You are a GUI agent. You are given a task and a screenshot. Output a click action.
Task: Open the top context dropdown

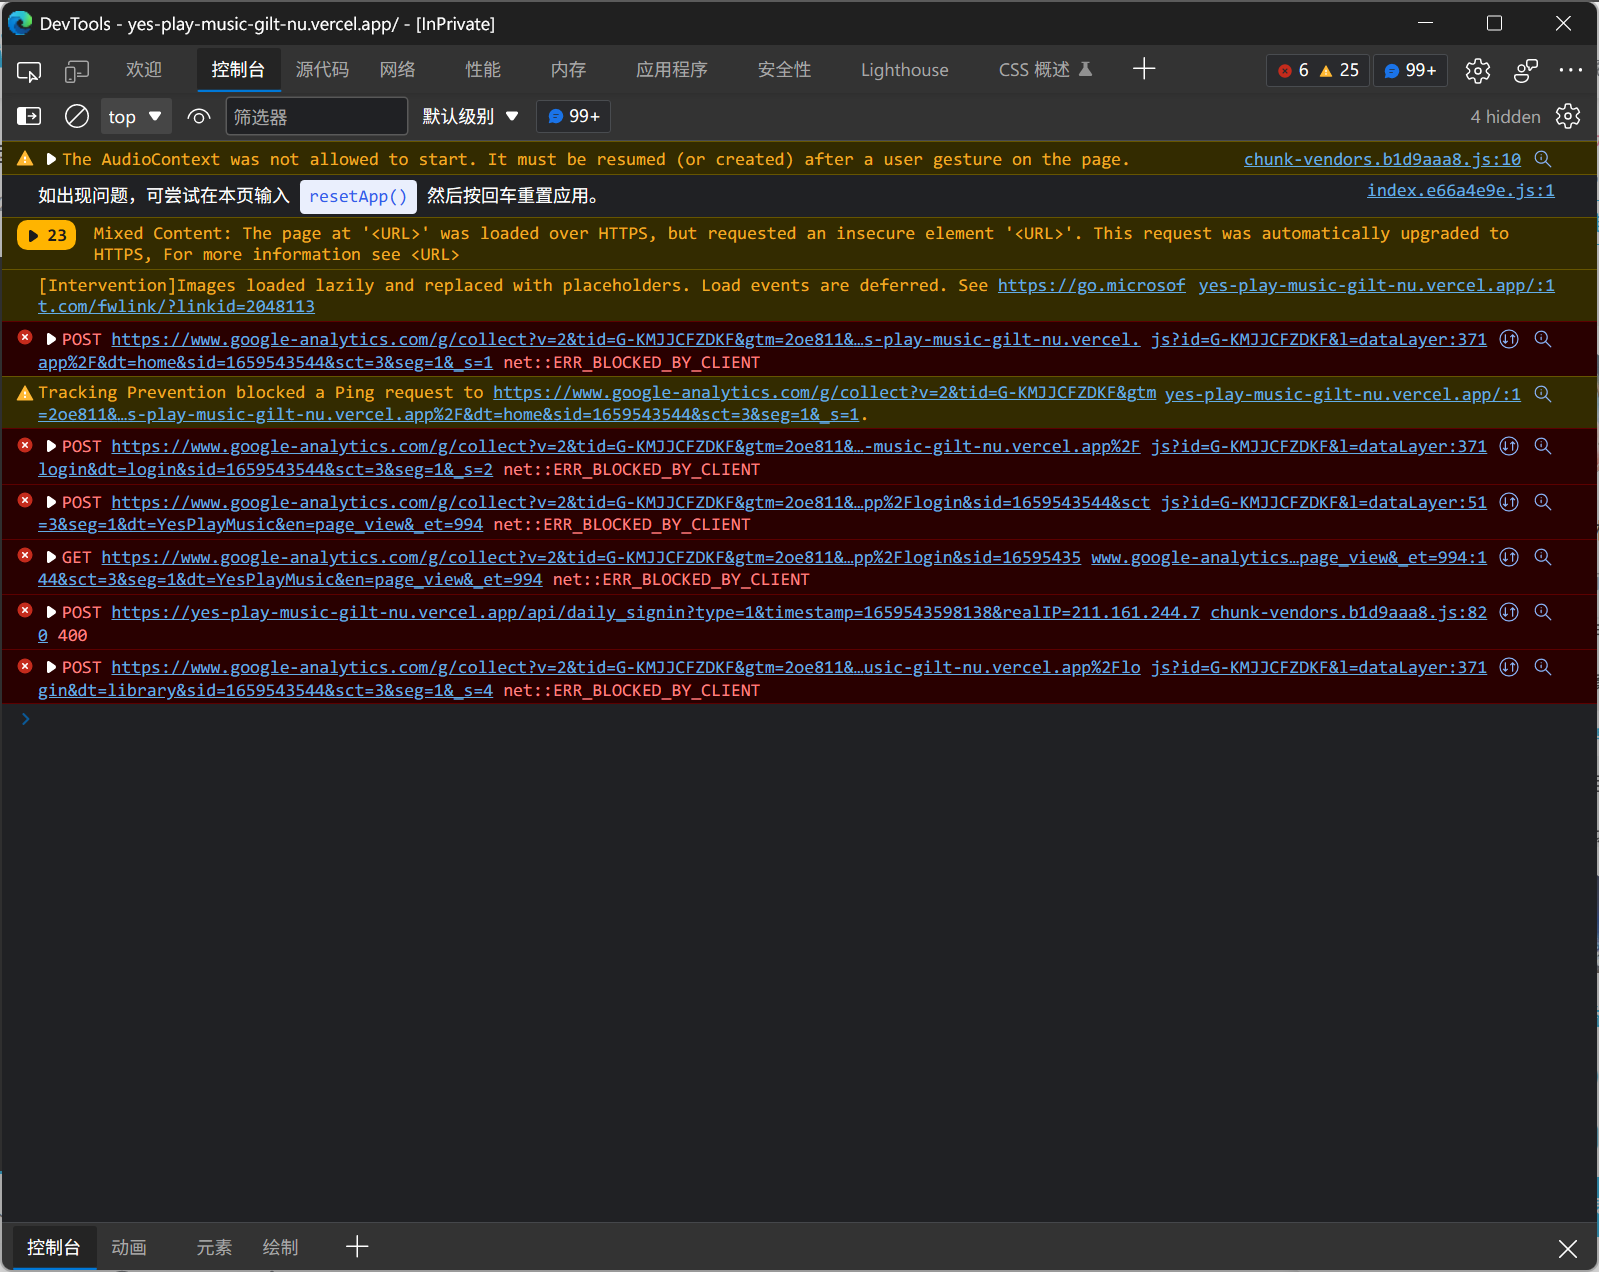(136, 116)
